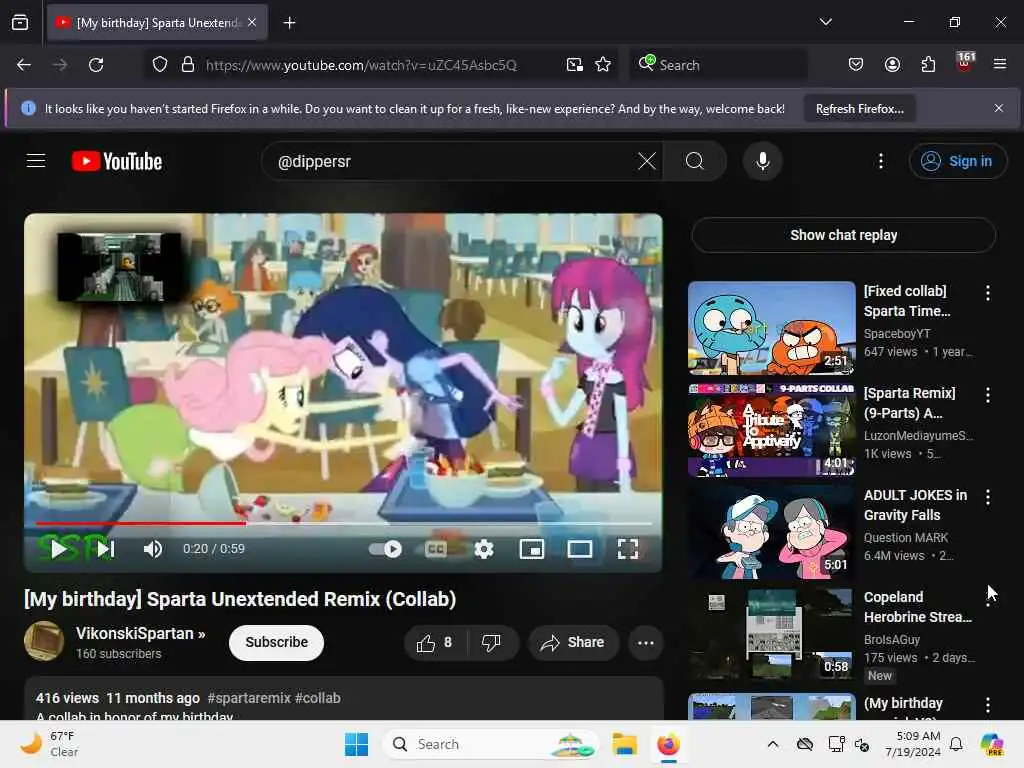This screenshot has height=768, width=1024.
Task: Open Sparta Remix 9-Parts video title
Action: coord(910,403)
